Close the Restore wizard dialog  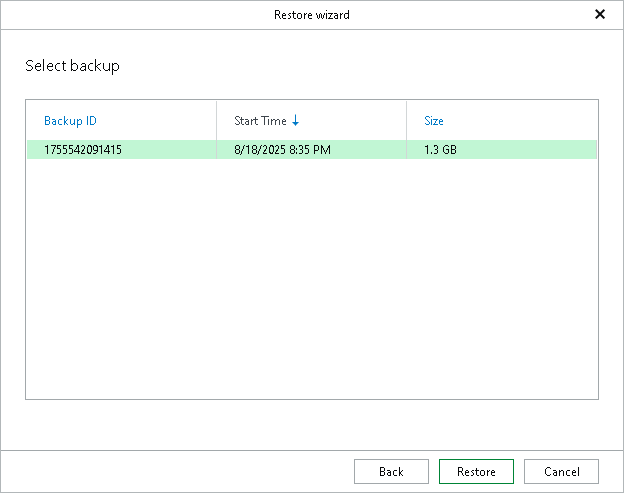(600, 15)
